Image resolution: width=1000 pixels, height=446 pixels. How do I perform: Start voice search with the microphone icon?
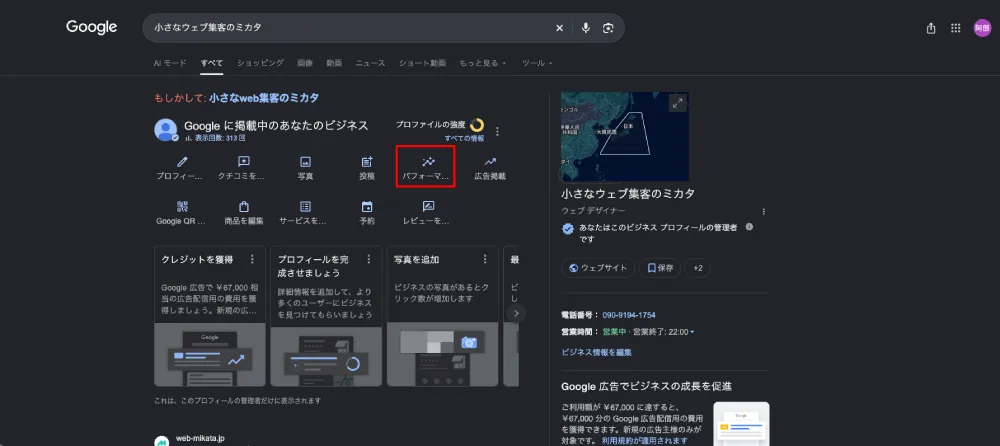(x=585, y=28)
